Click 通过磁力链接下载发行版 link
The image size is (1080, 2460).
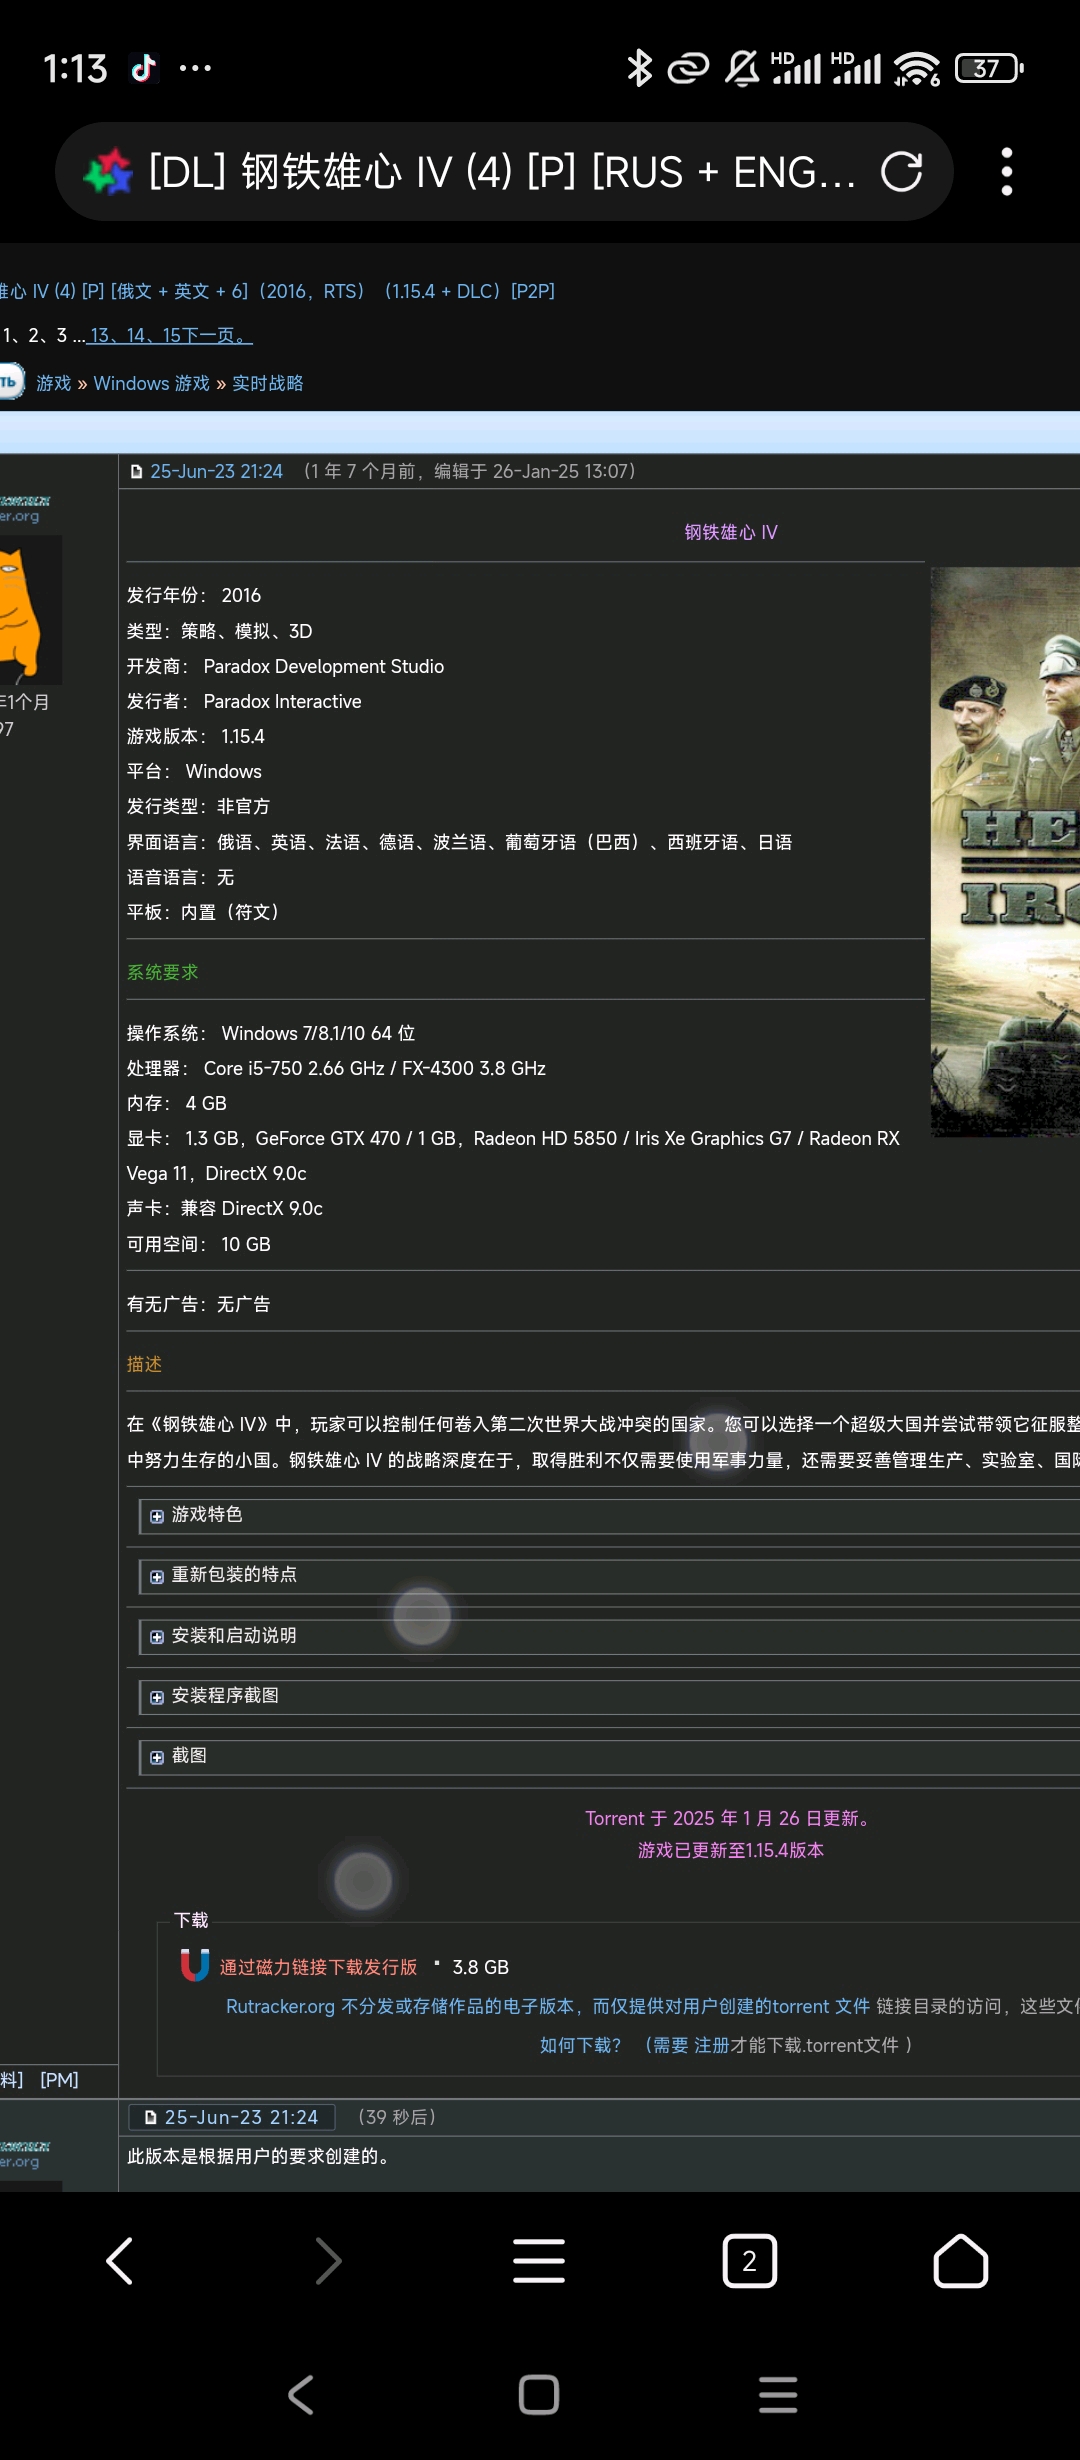tap(318, 1968)
